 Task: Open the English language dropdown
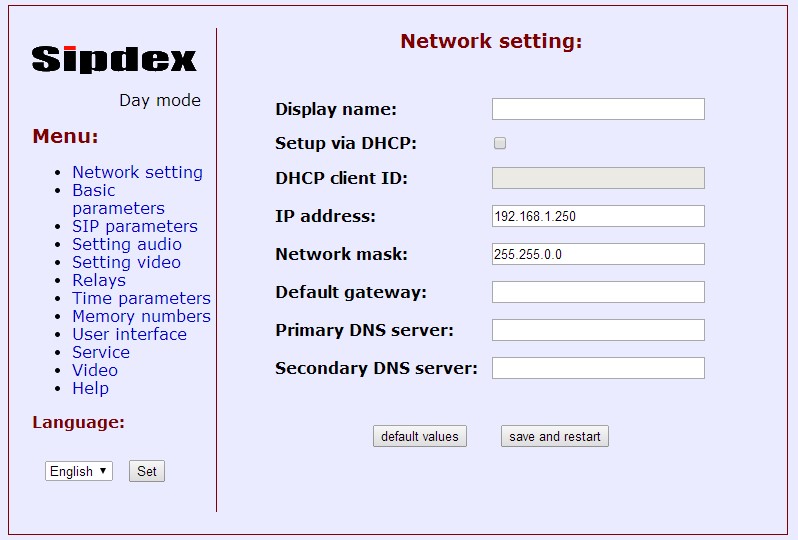coord(79,471)
